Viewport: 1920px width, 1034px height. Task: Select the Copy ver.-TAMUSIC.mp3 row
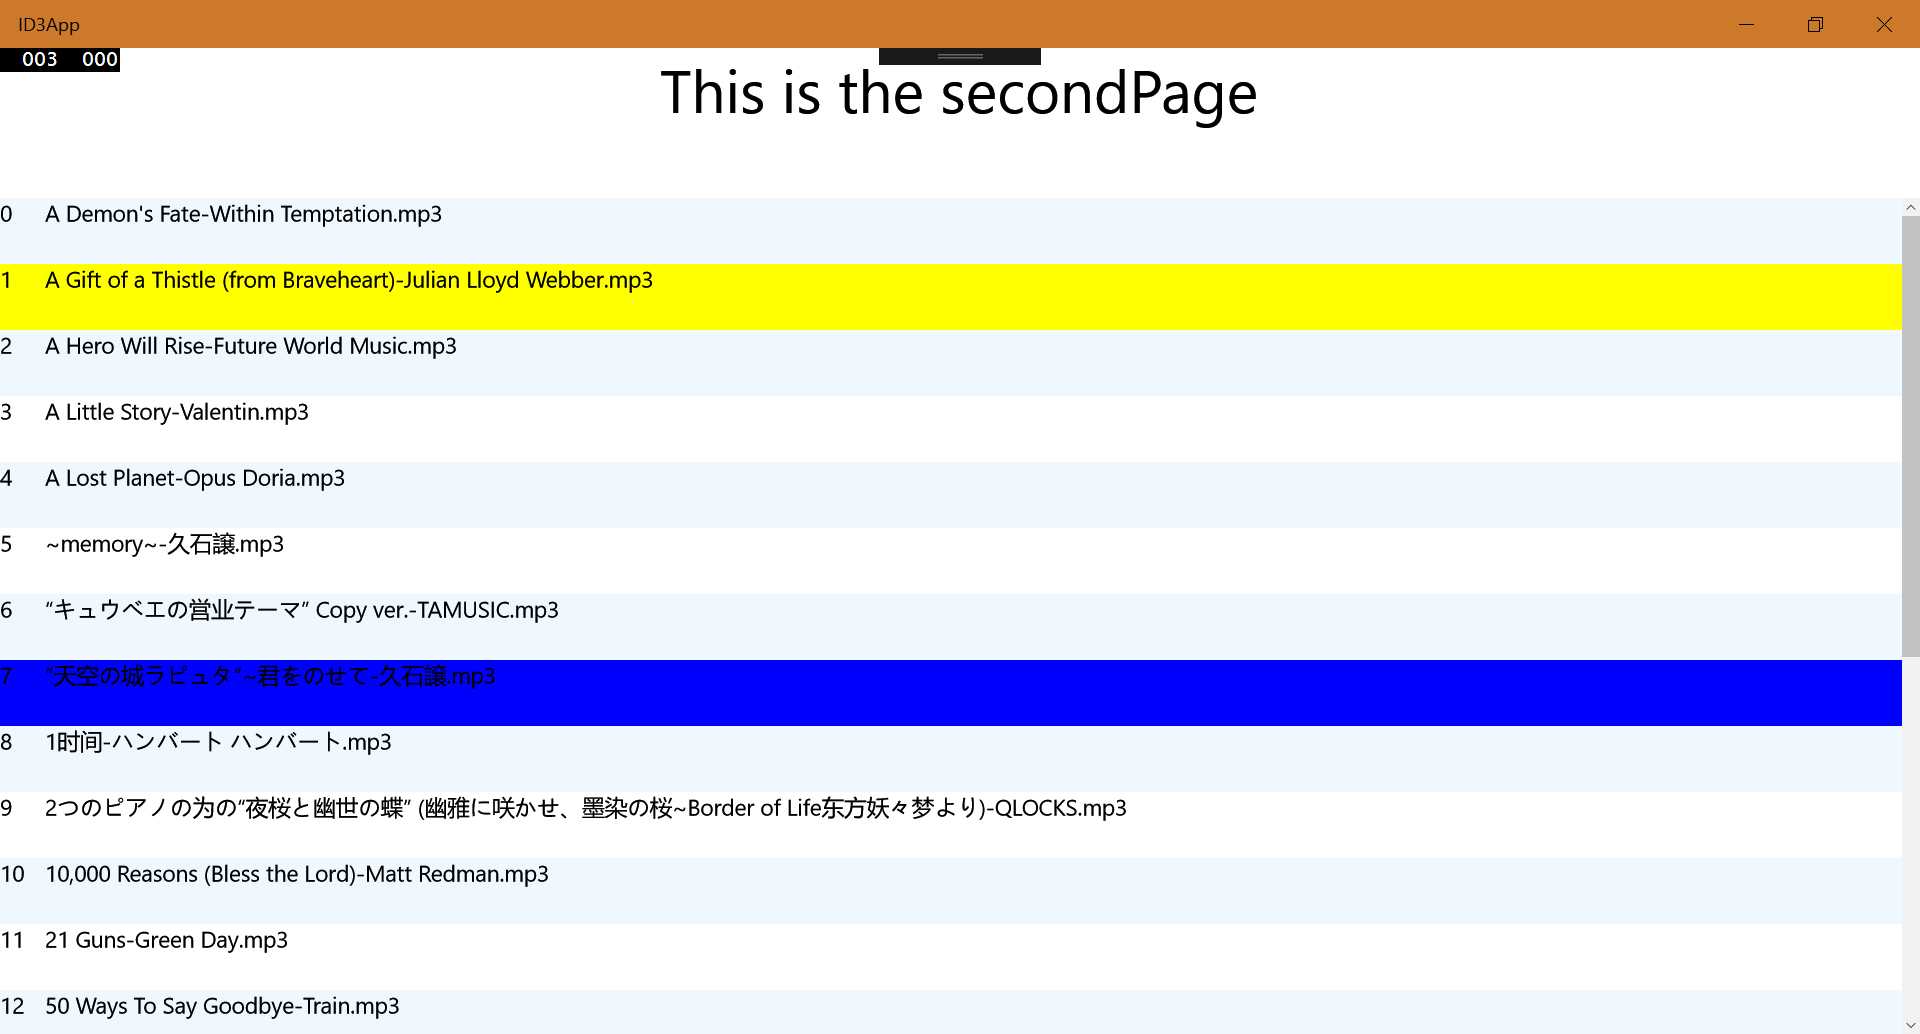(x=950, y=627)
